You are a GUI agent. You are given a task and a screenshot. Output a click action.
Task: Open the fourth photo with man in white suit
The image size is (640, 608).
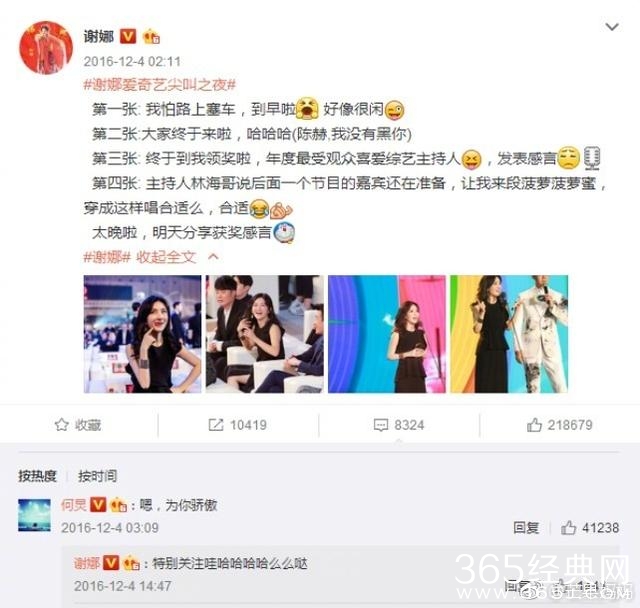pyautogui.click(x=509, y=334)
